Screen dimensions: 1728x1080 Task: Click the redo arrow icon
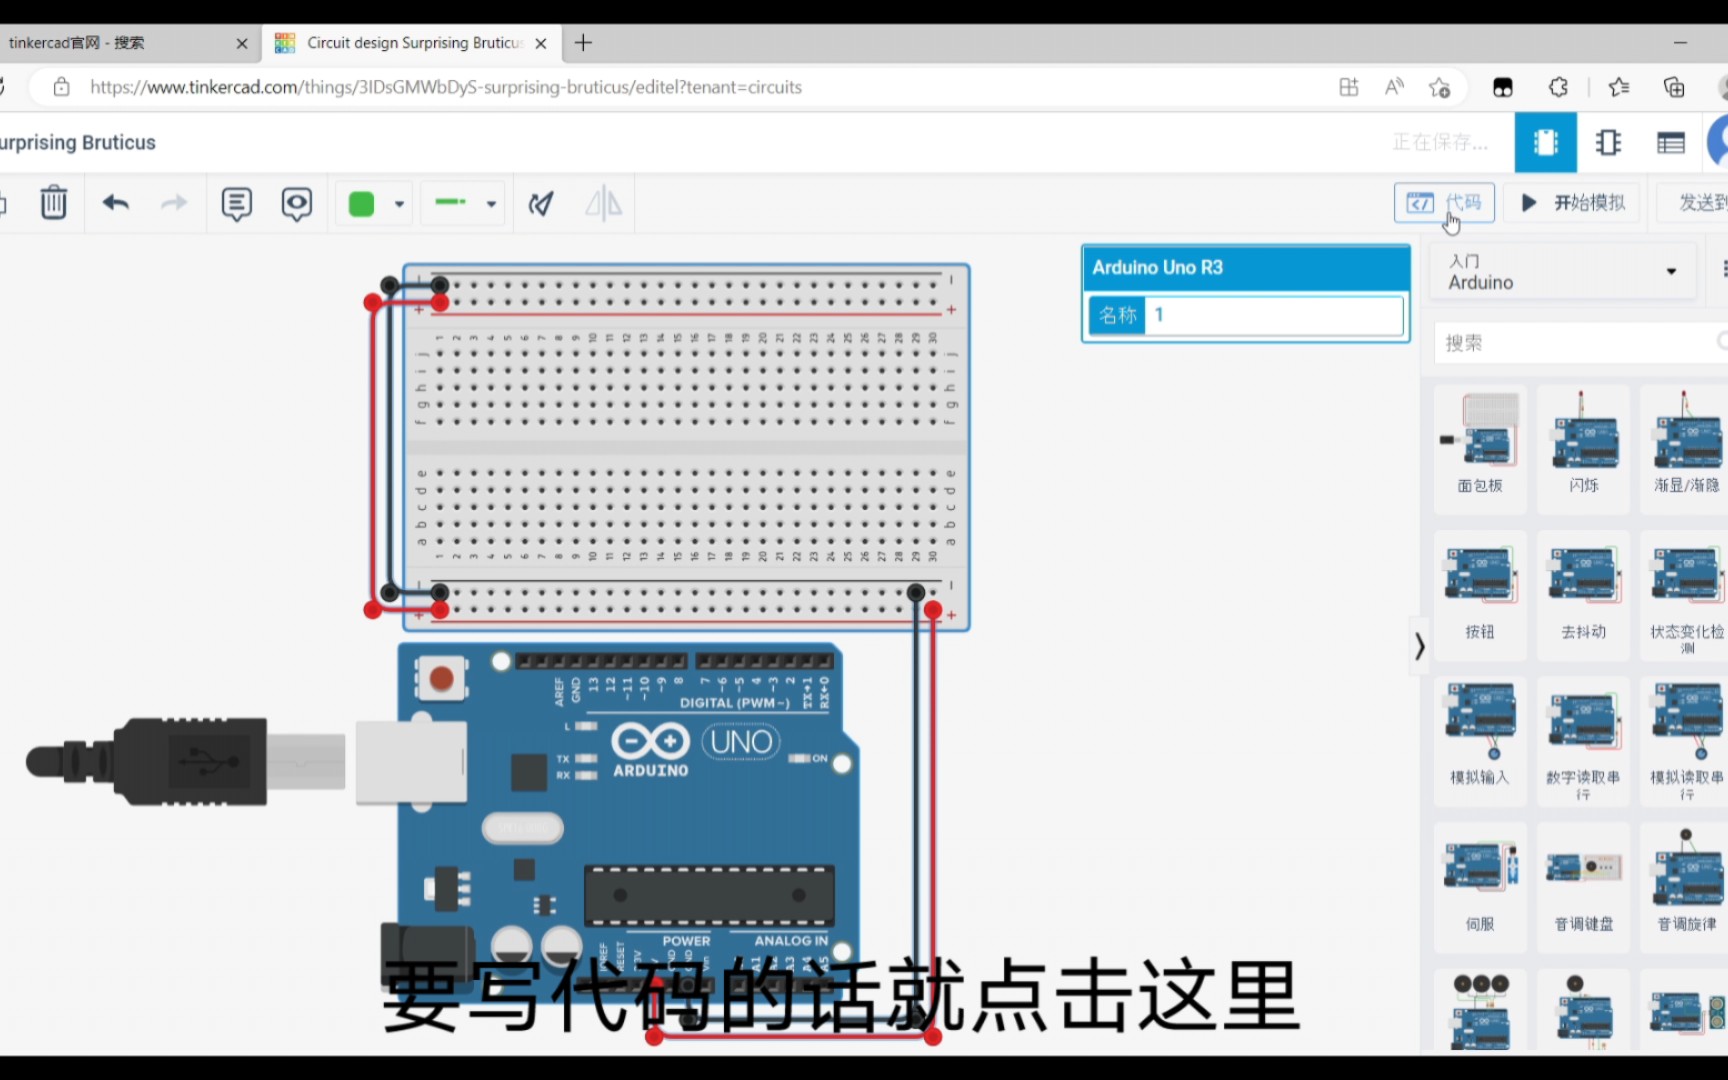pyautogui.click(x=174, y=203)
